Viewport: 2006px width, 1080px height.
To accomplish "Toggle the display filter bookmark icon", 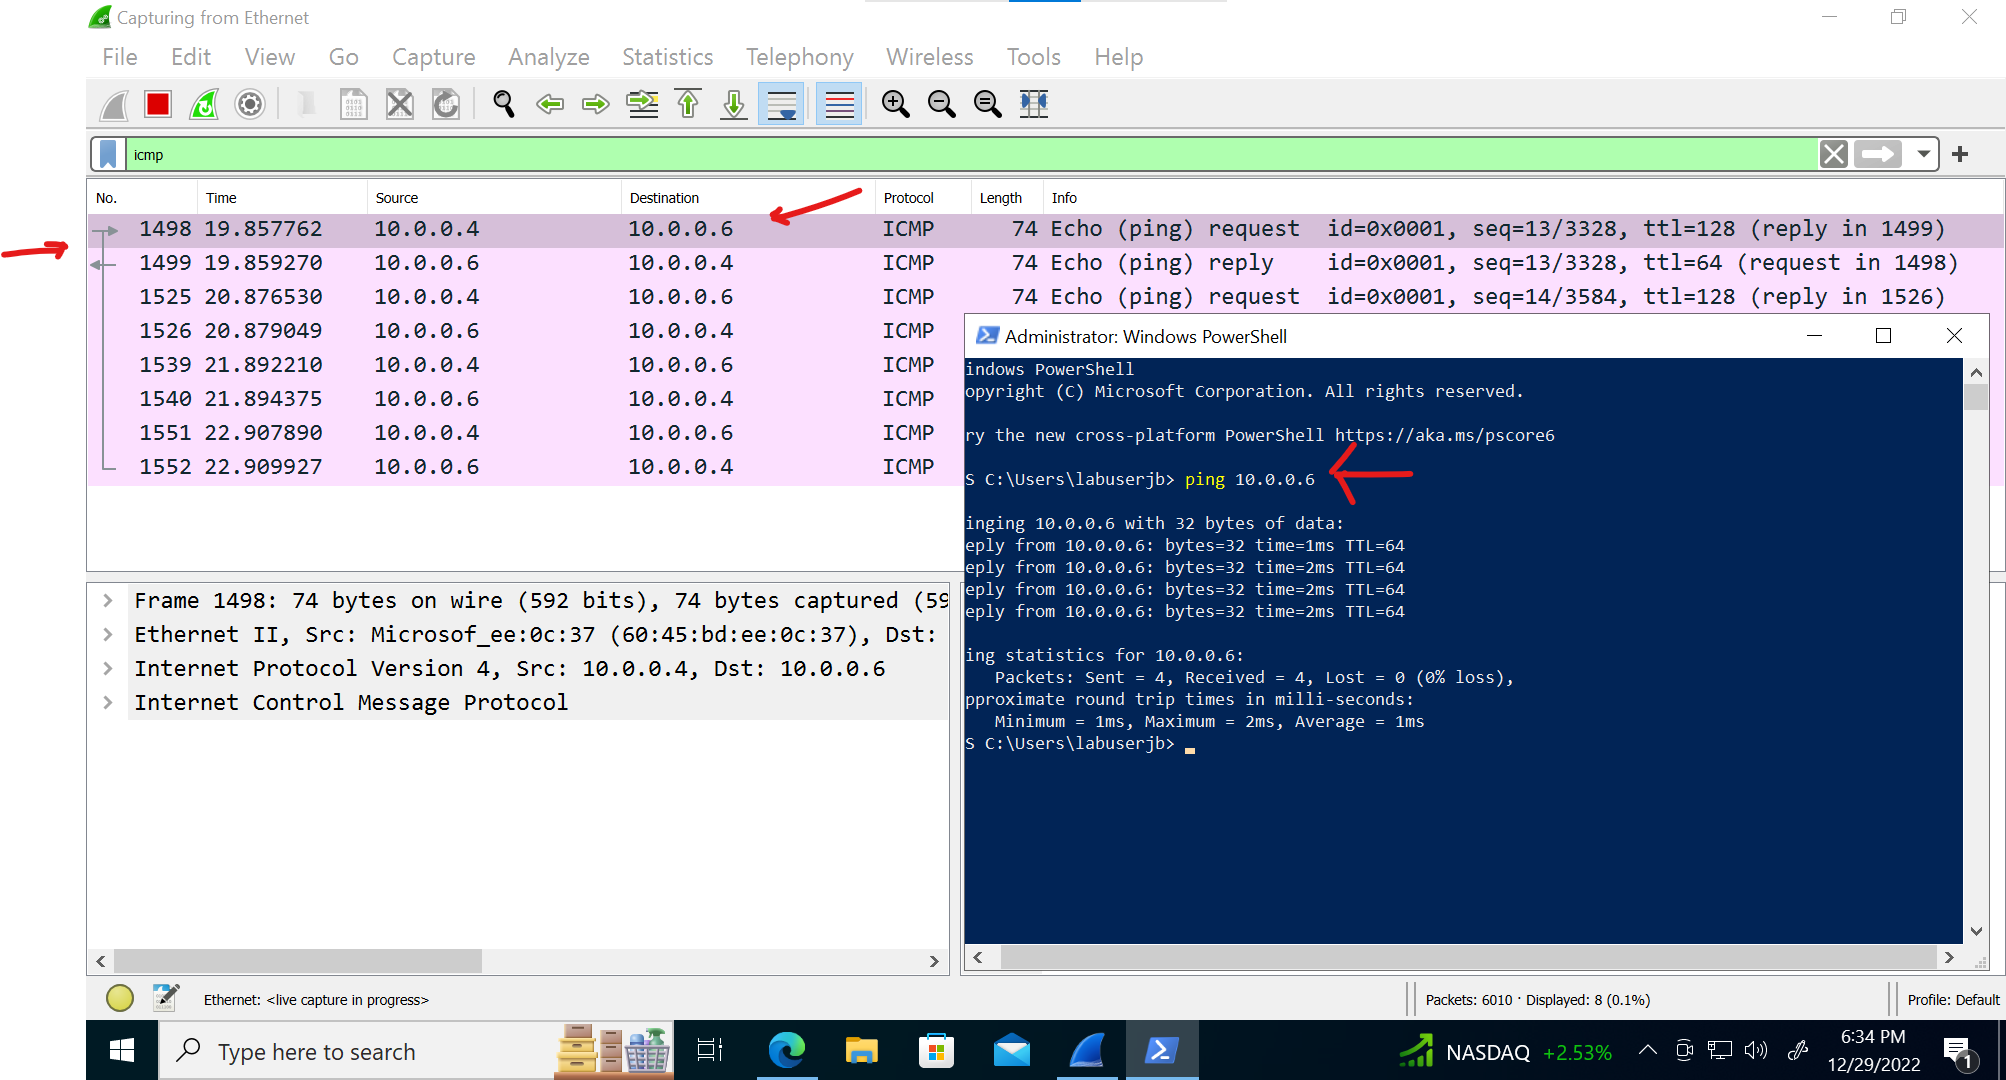I will tap(108, 154).
